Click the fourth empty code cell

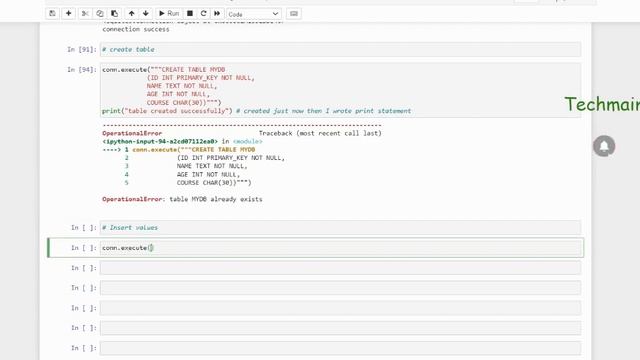340,328
